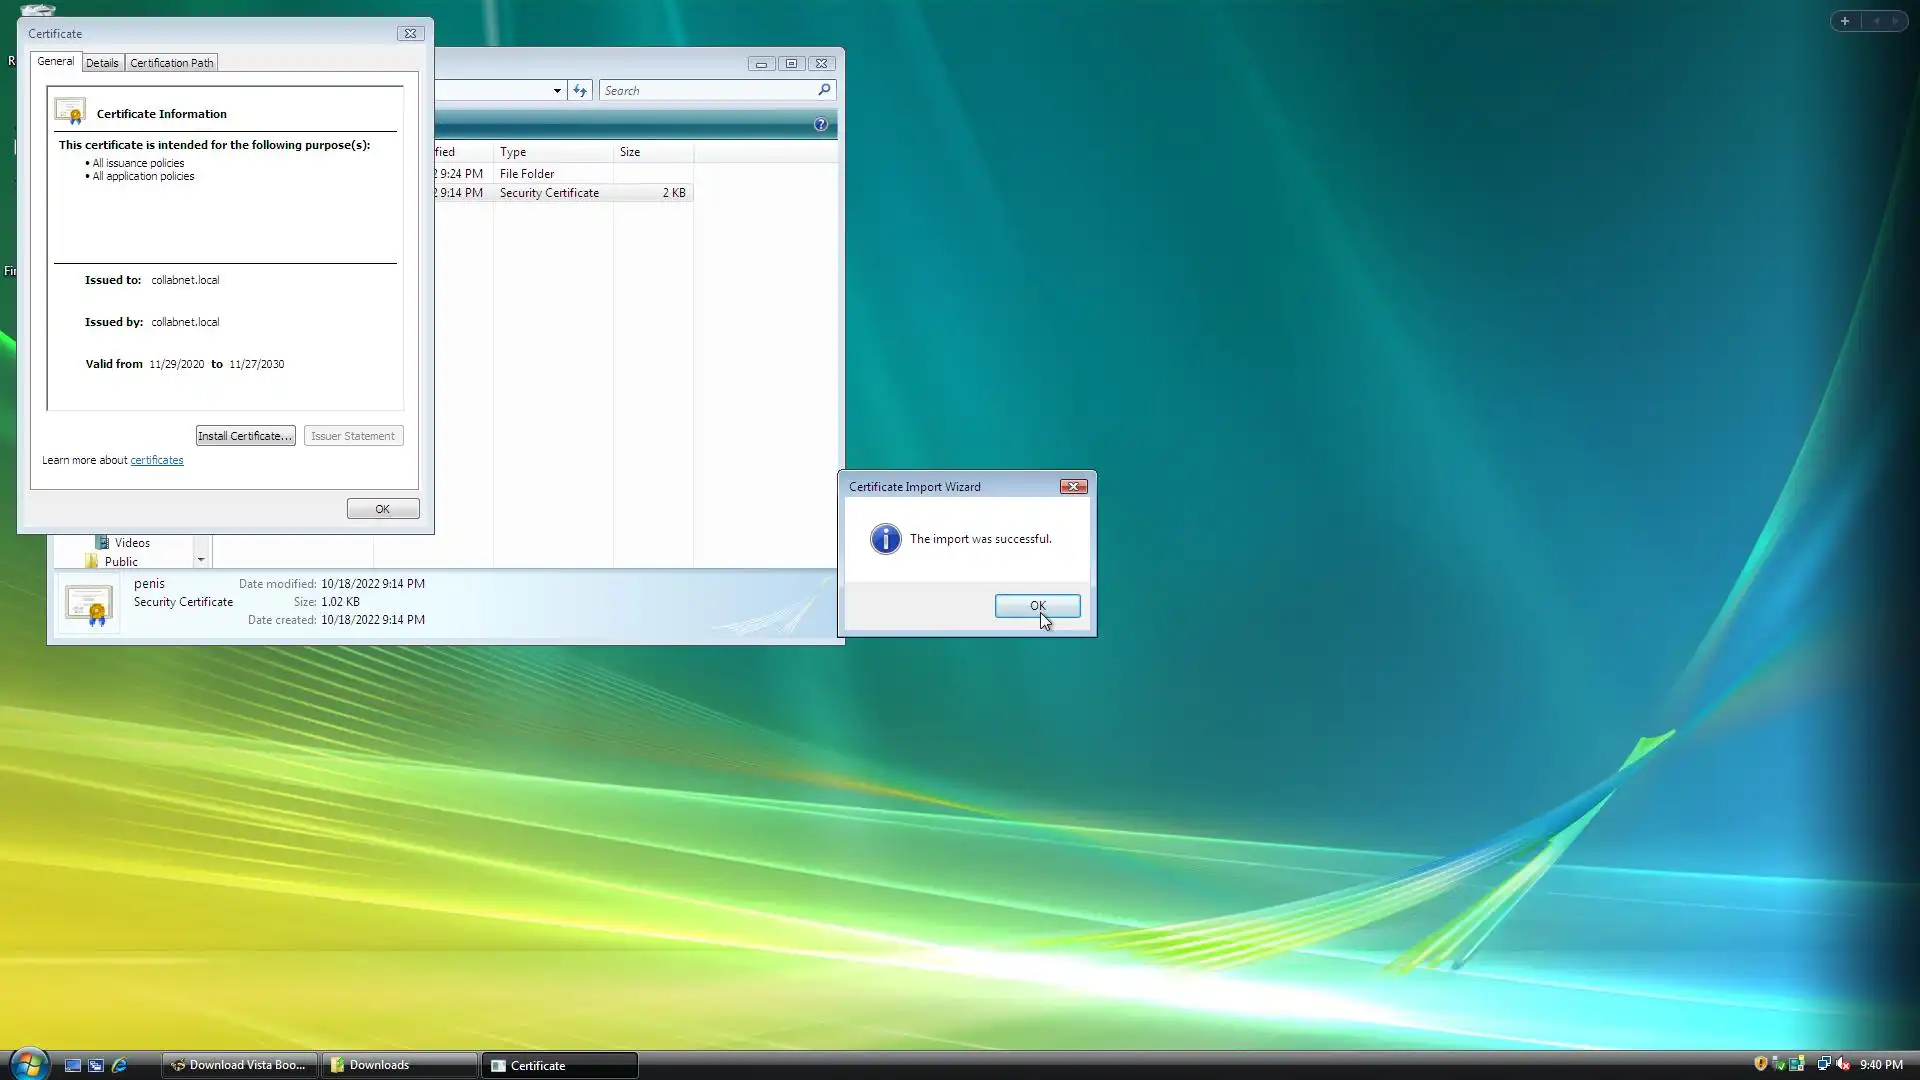Image resolution: width=1920 pixels, height=1080 pixels.
Task: Click the Install Certificate button
Action: (245, 436)
